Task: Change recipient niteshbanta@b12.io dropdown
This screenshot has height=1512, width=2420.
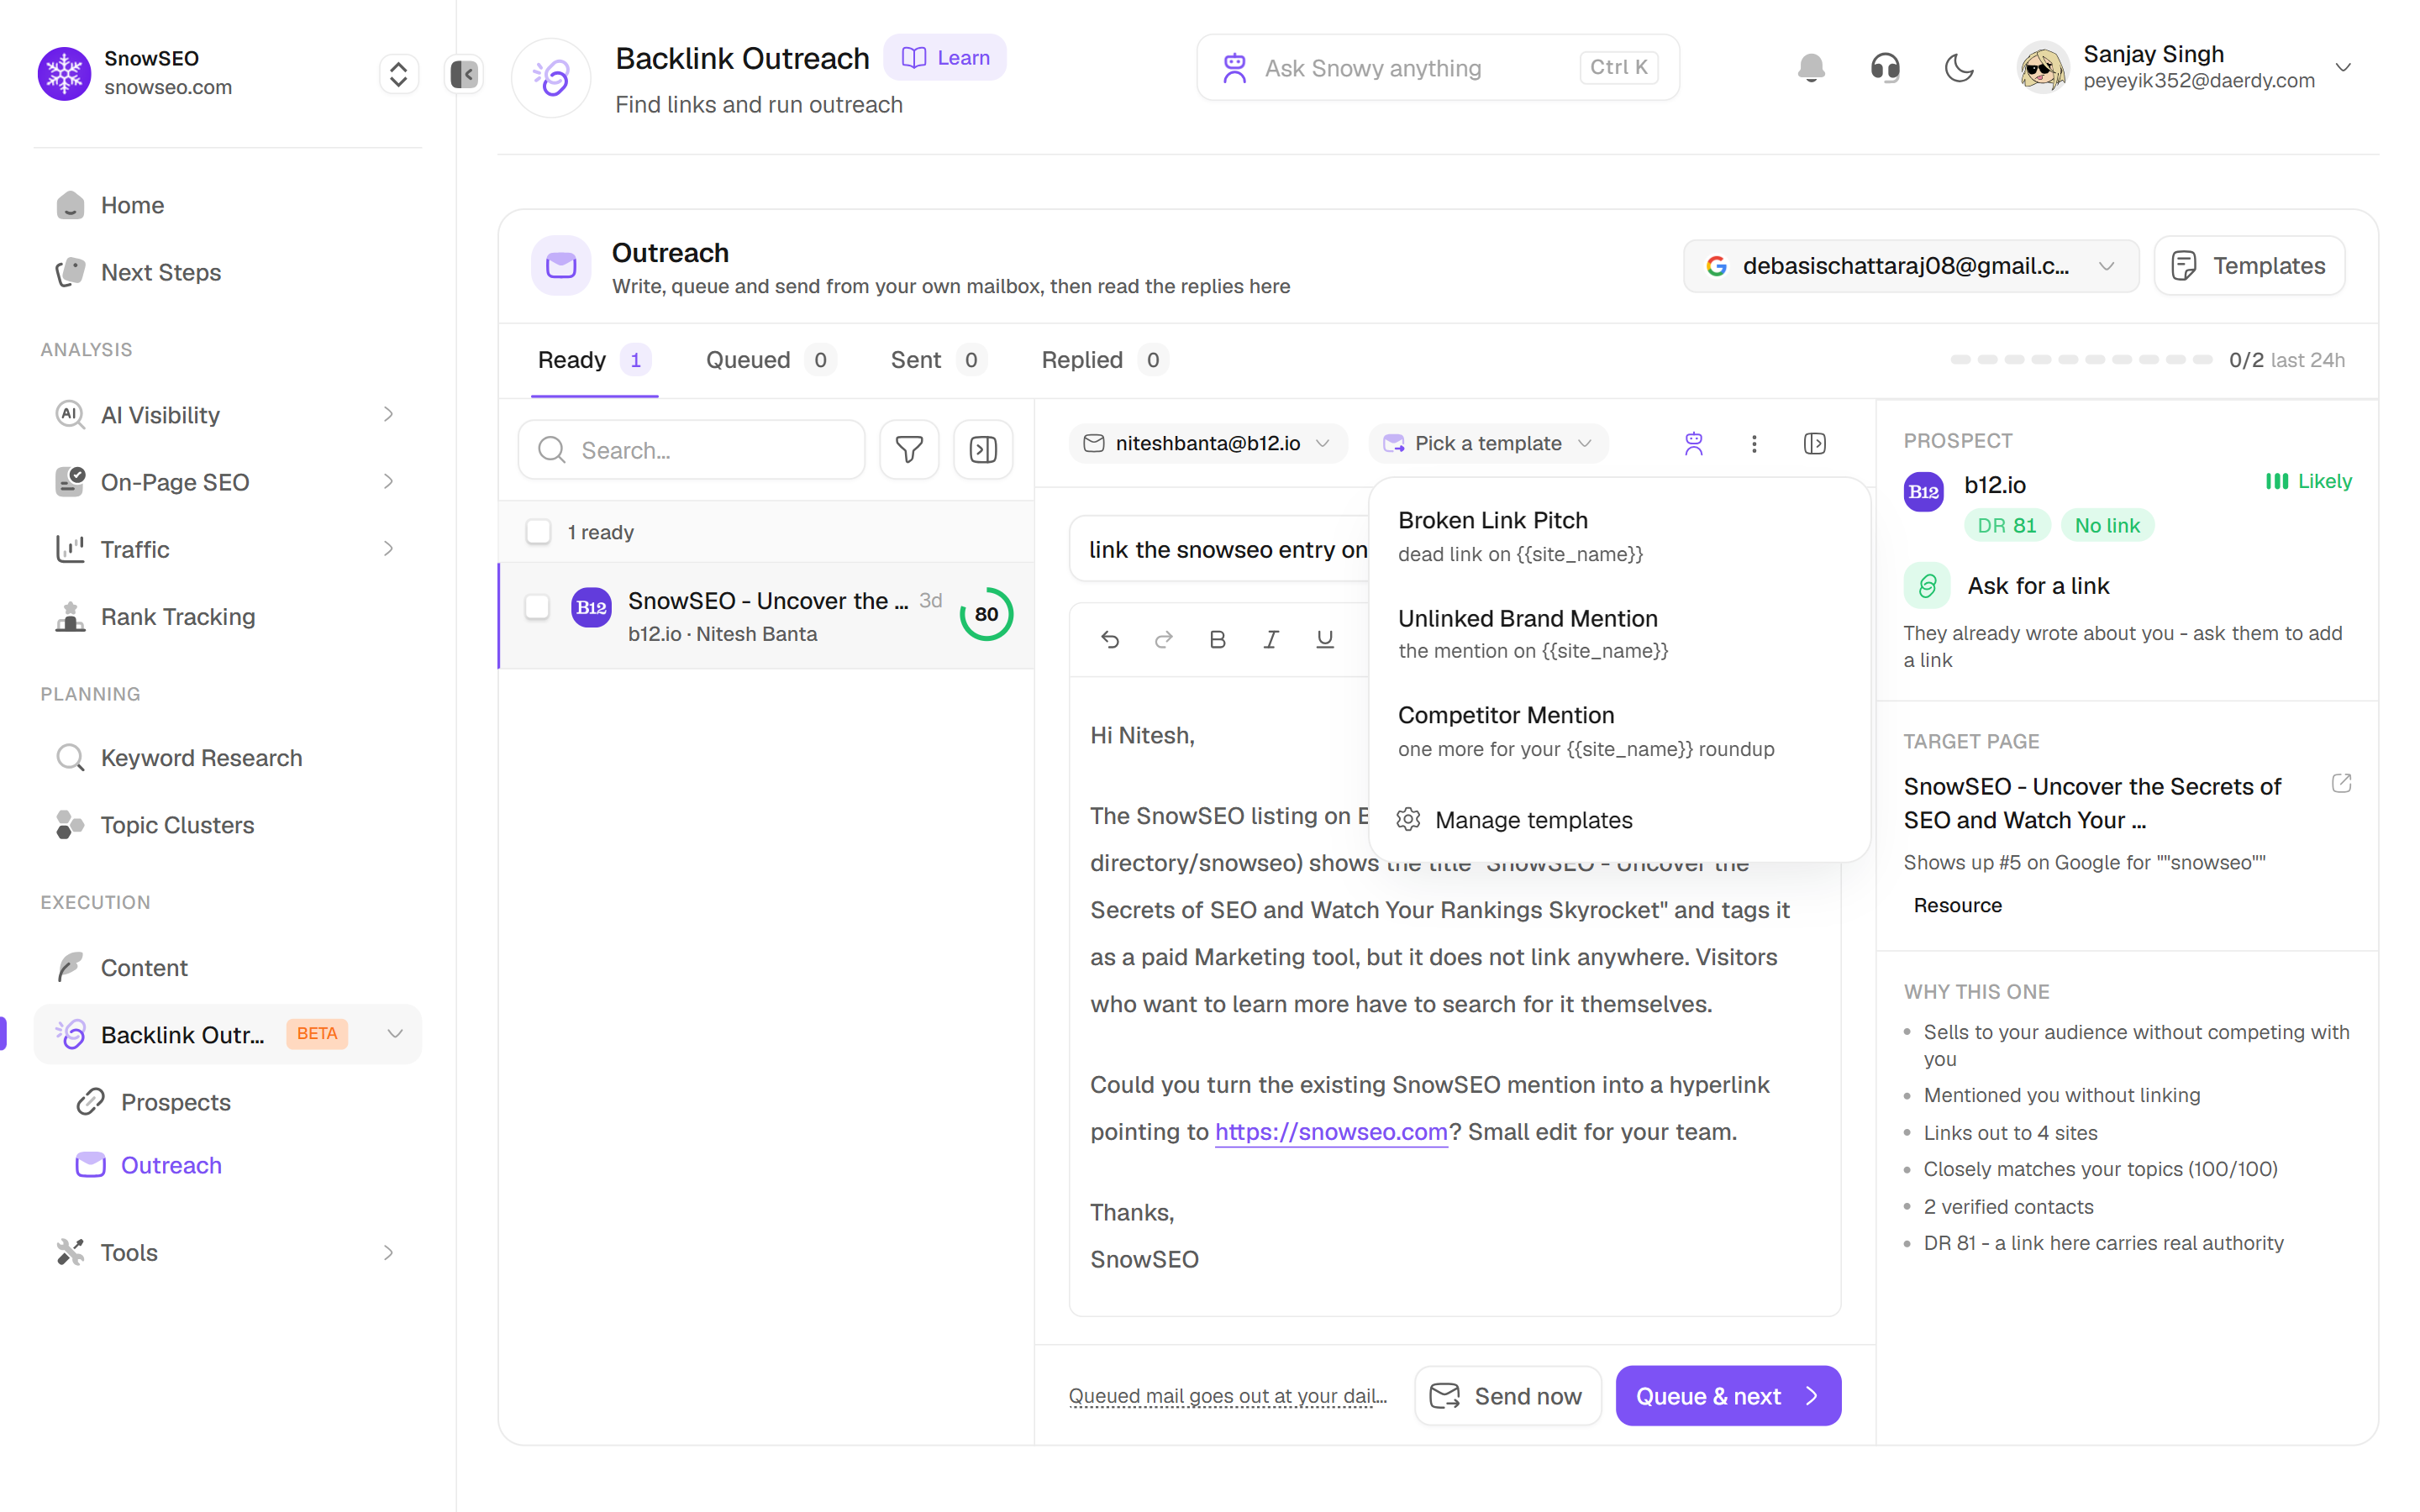Action: tap(1208, 443)
